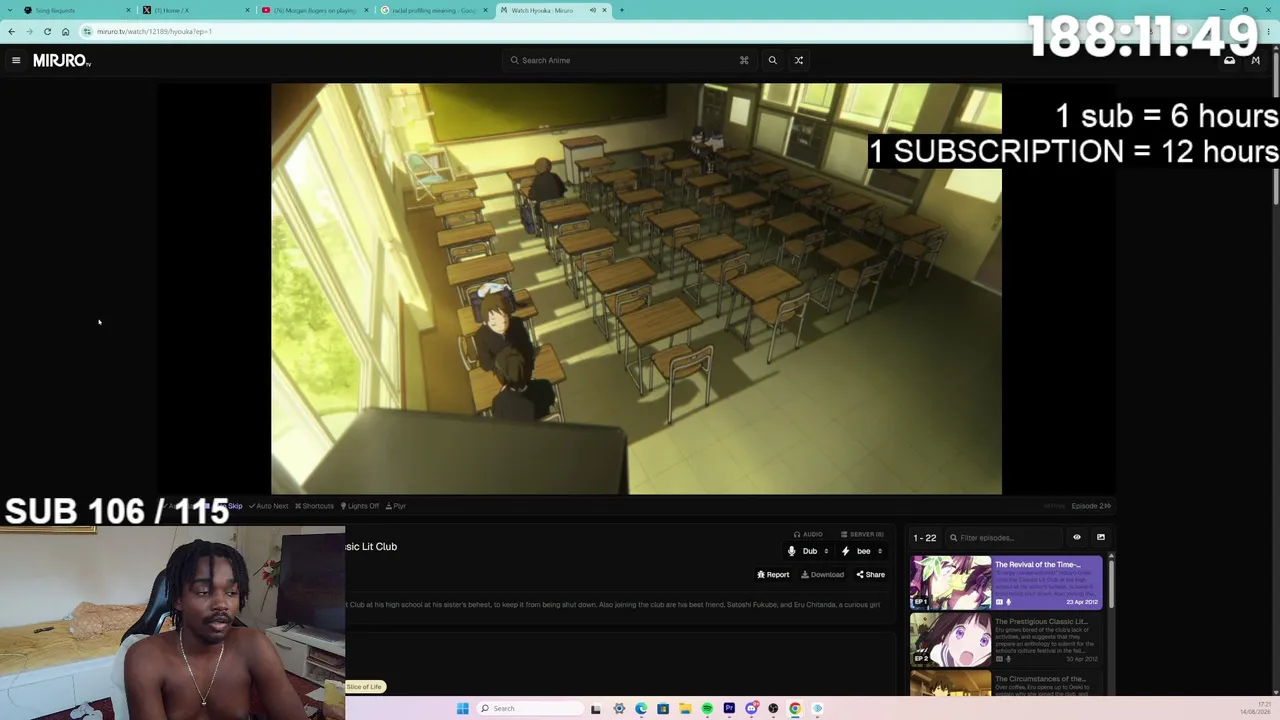Image resolution: width=1280 pixels, height=720 pixels.
Task: Toggle Lights Off mode
Action: coord(360,506)
